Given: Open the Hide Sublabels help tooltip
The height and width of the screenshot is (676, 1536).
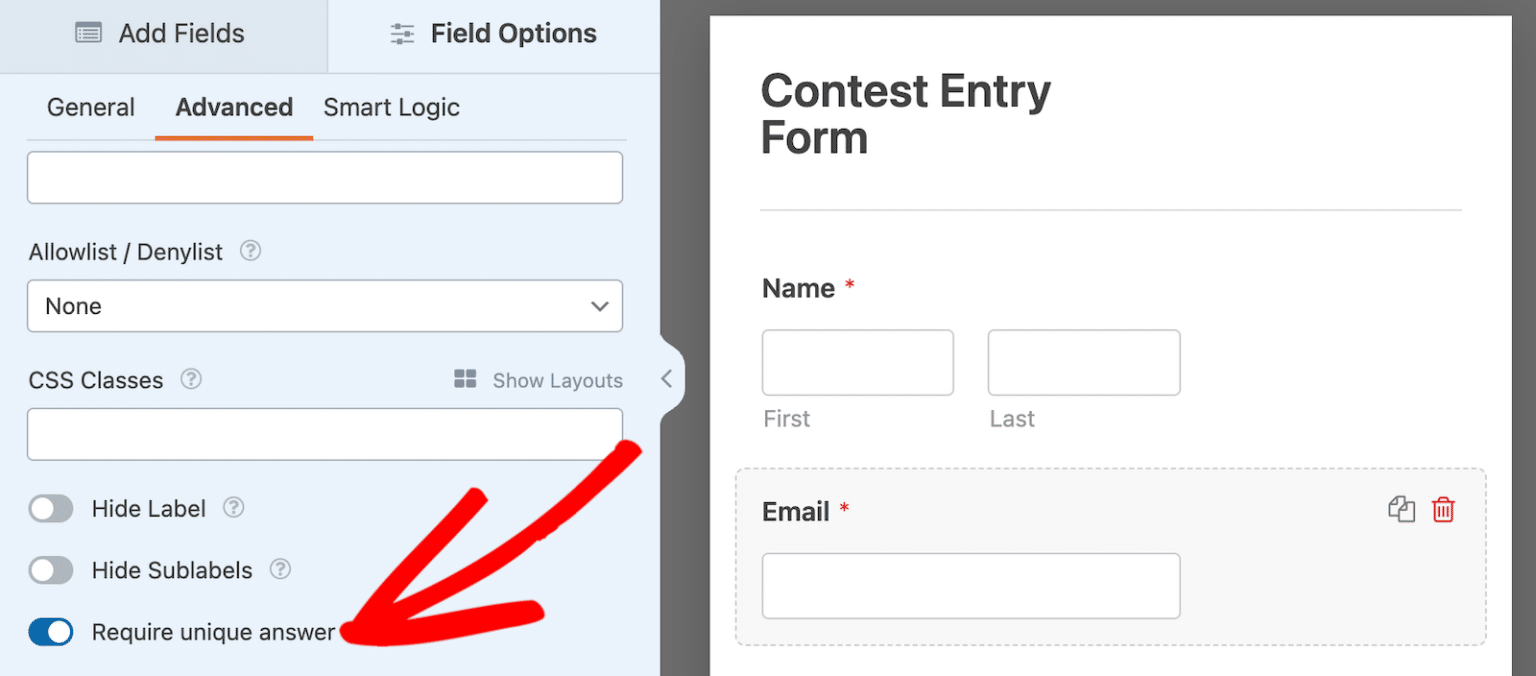Looking at the screenshot, I should (x=280, y=570).
